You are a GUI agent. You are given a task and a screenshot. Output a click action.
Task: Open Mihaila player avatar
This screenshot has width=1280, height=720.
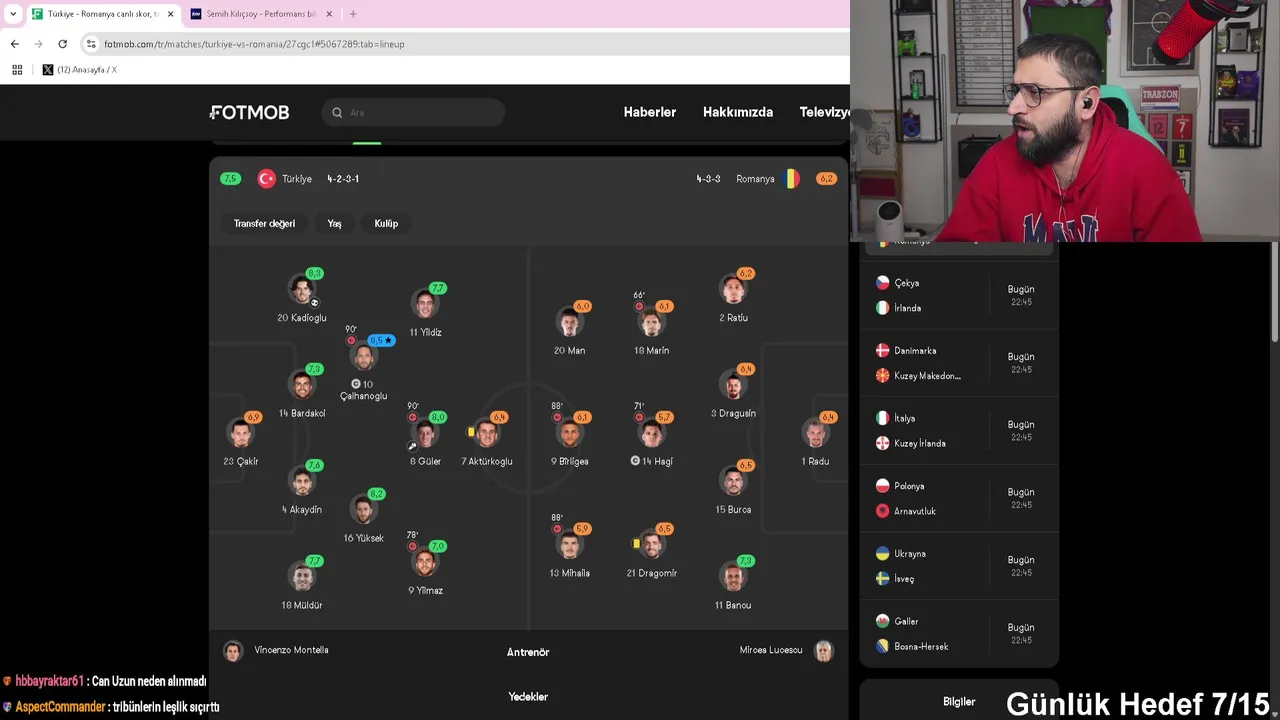[x=569, y=546]
